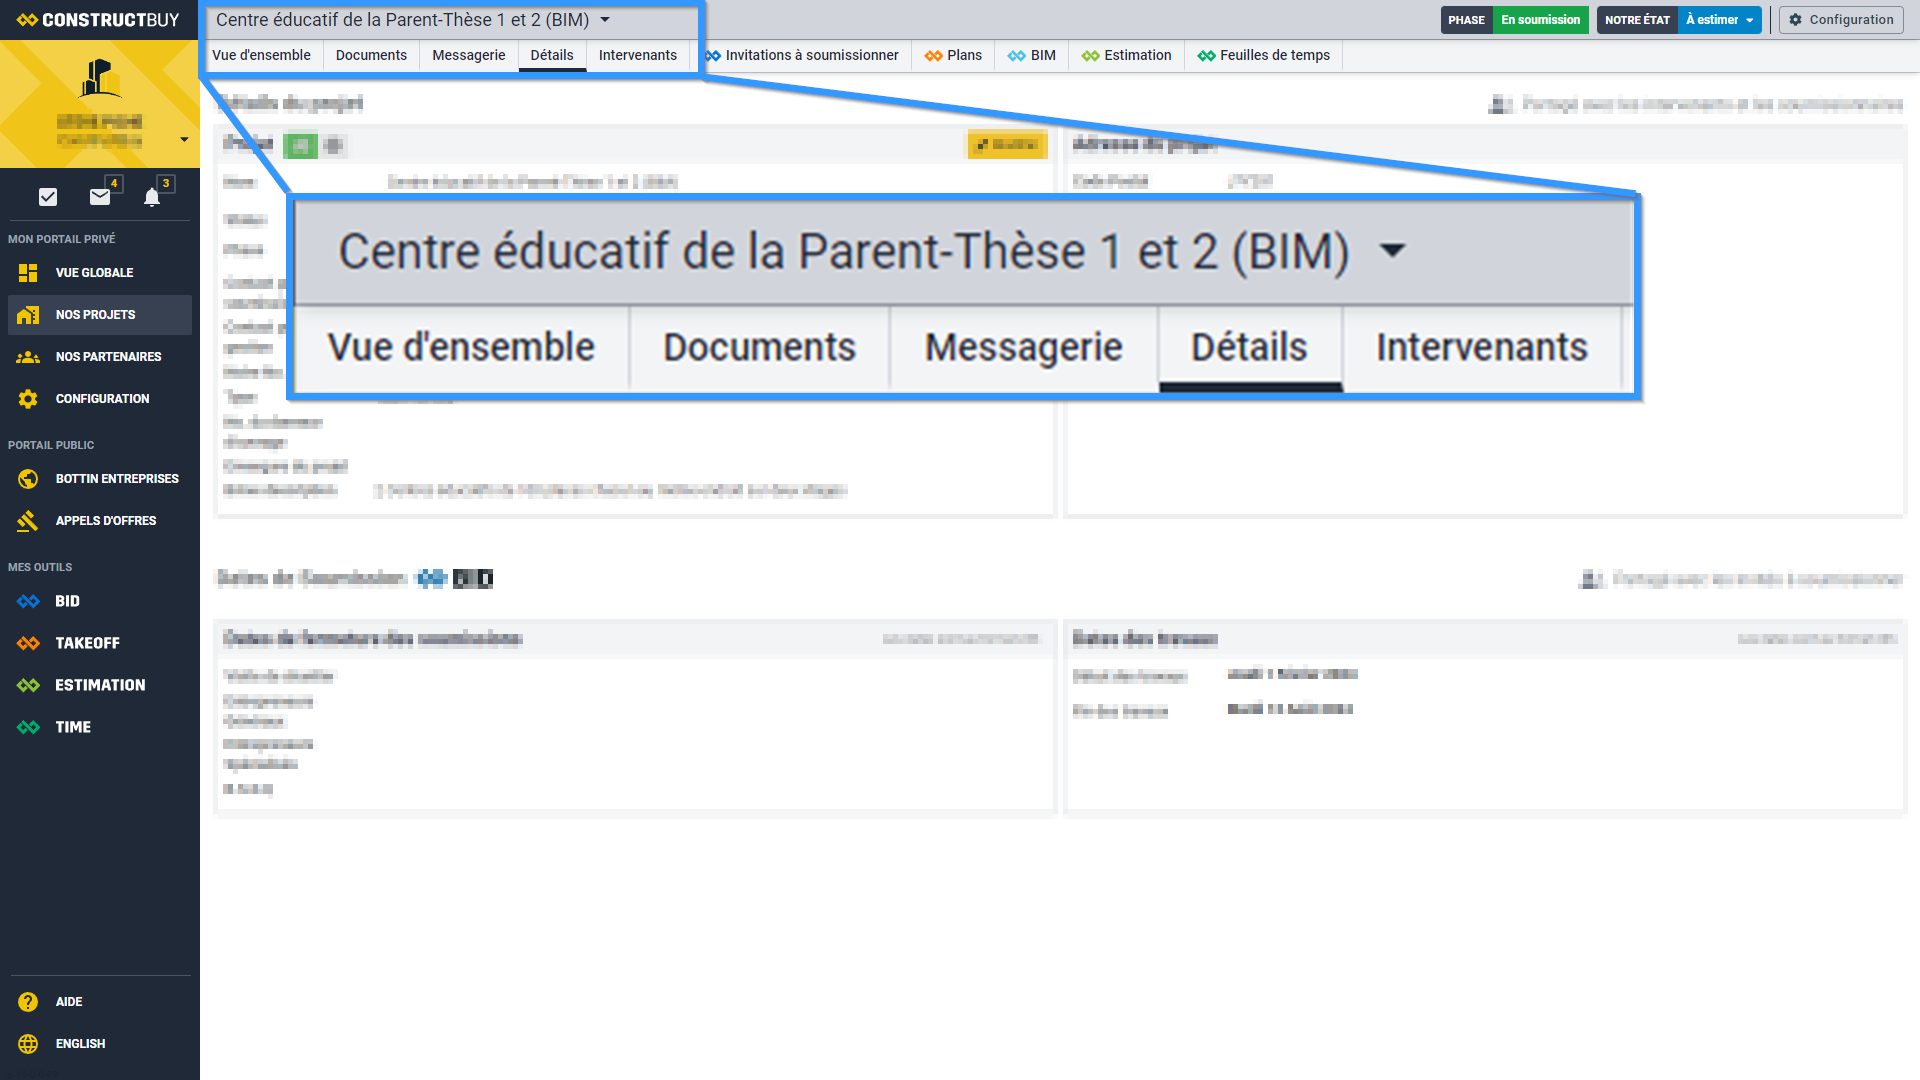Launch the BID tool label

click(x=67, y=601)
